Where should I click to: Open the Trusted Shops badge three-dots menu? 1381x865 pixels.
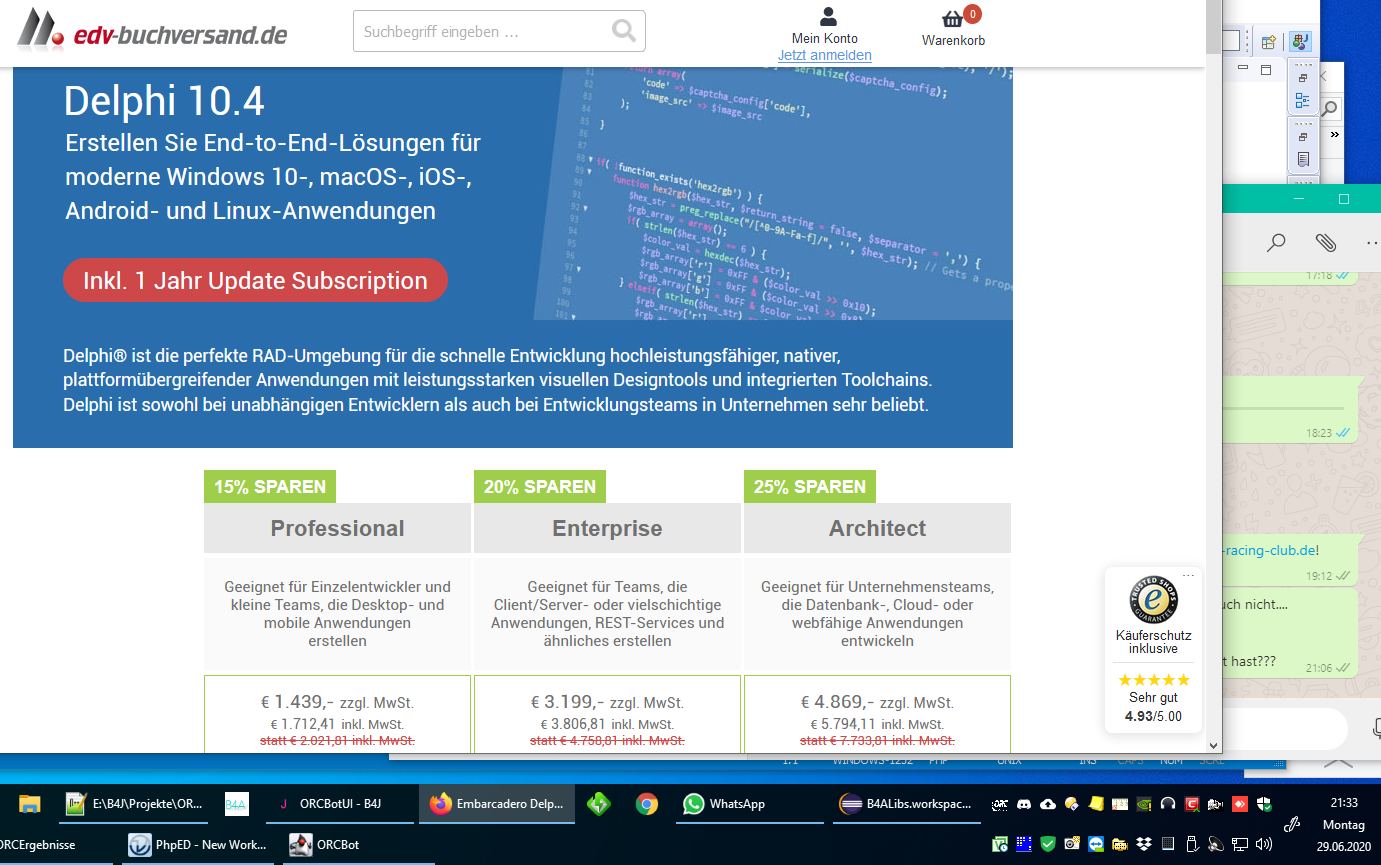(1187, 575)
